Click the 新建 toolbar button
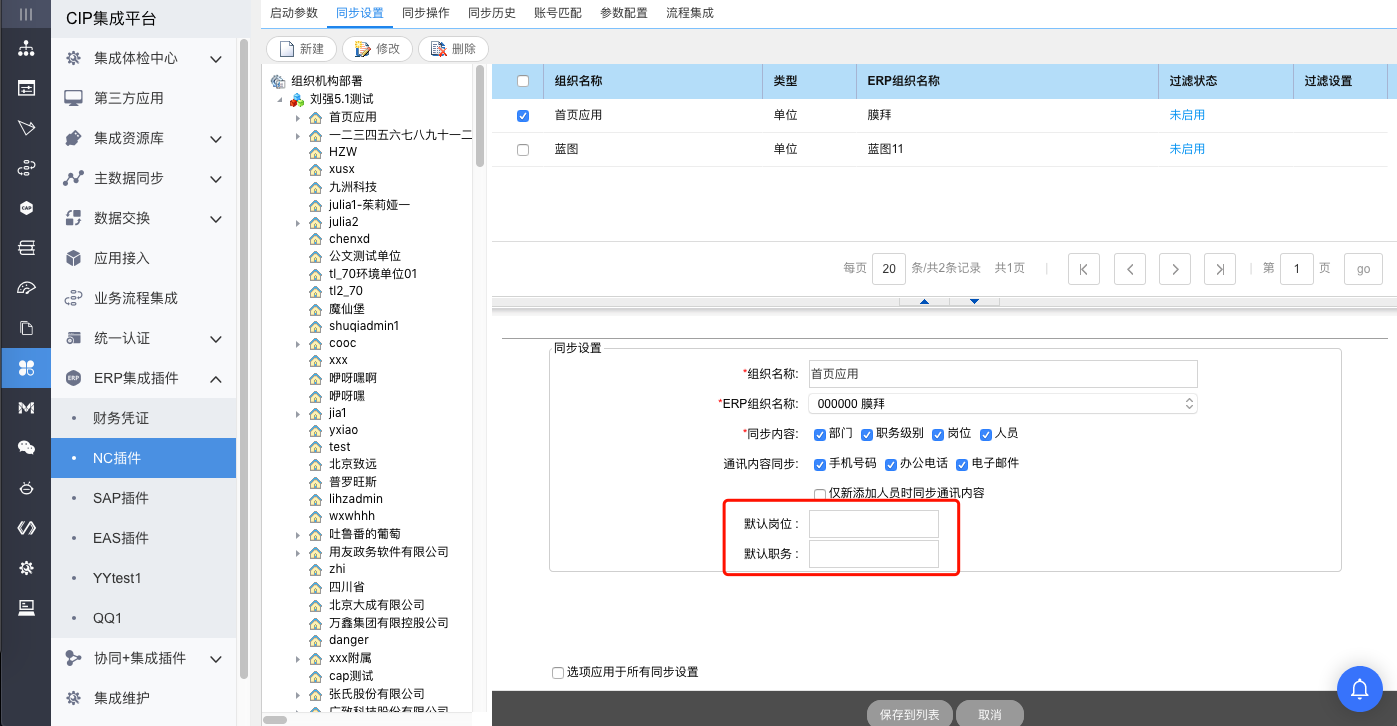Viewport: 1397px width, 726px height. (301, 49)
